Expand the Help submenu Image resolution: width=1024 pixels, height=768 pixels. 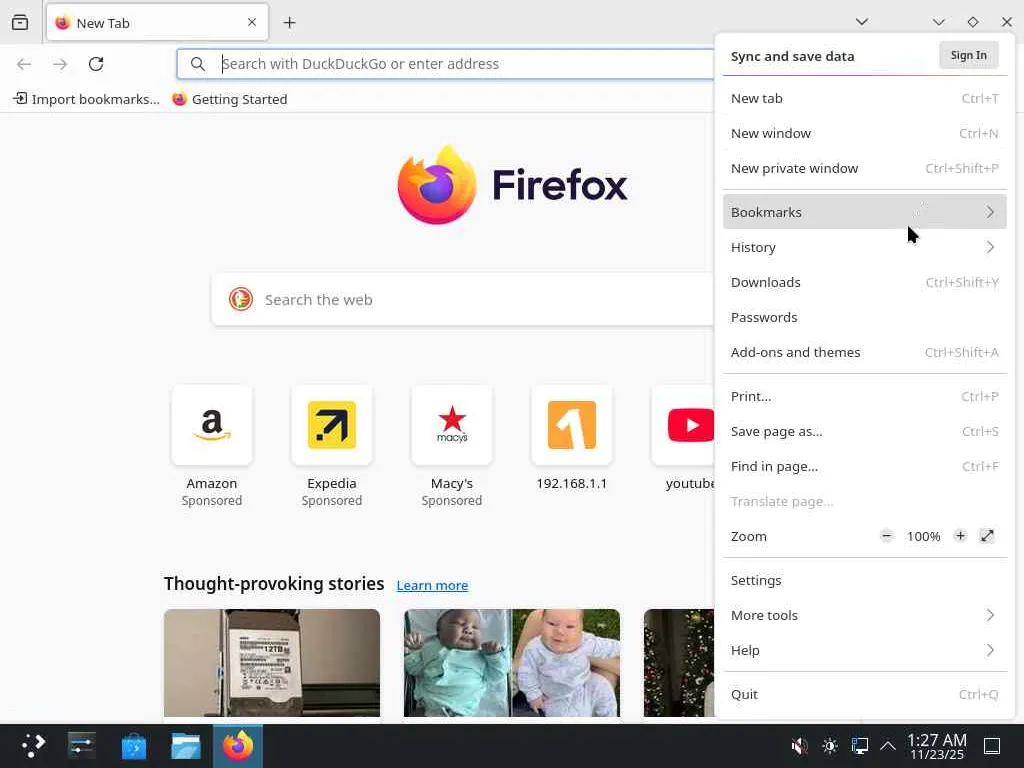[x=865, y=650]
